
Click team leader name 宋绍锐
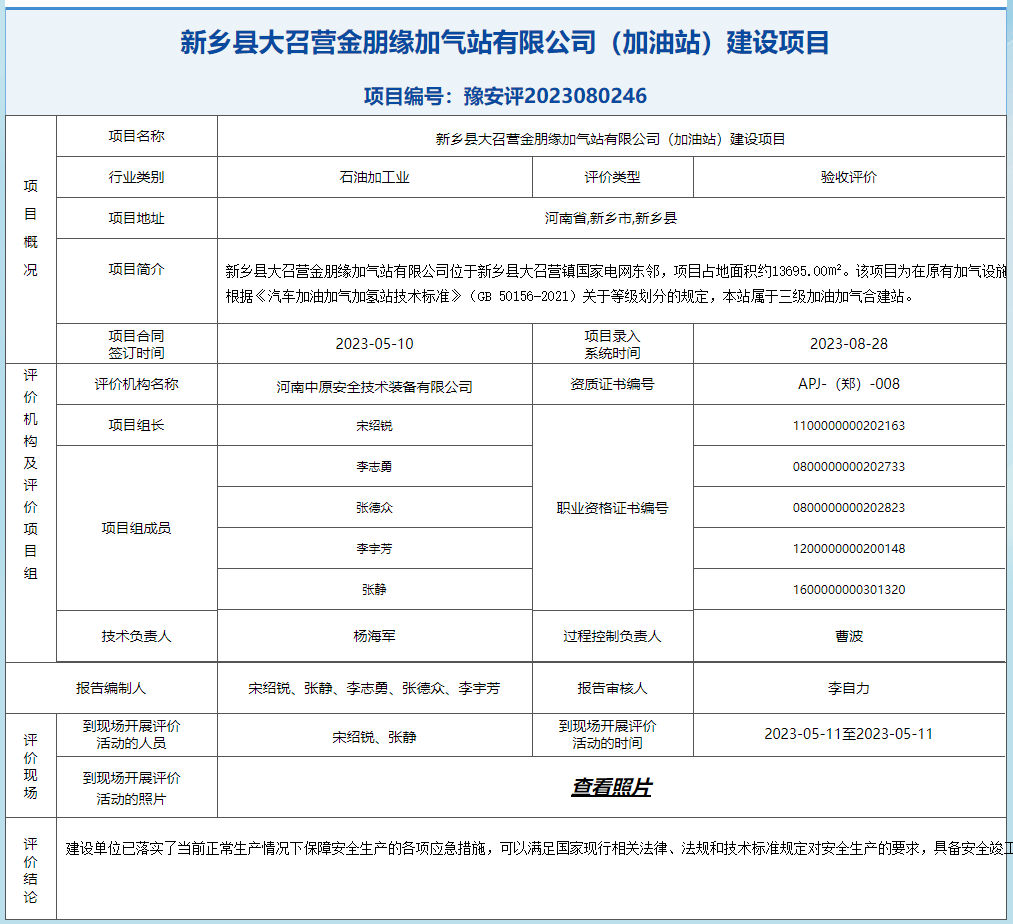click(x=375, y=426)
